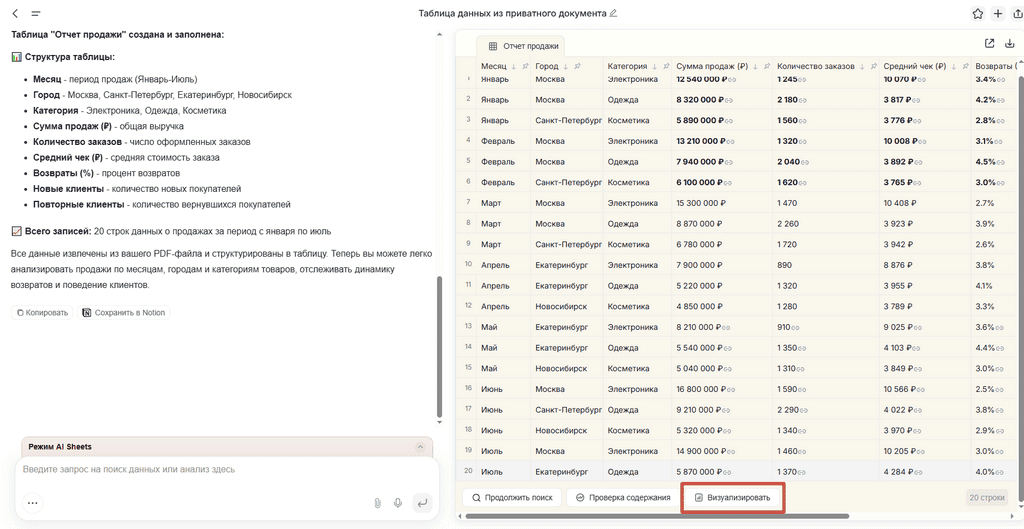Click the Визуализировать button
1024x529 pixels.
[733, 498]
